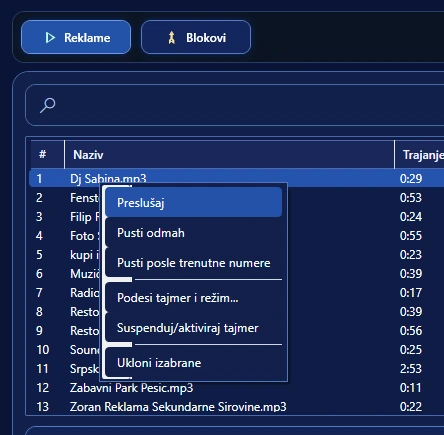Click duration 0:11 in row 12
The image size is (444, 435).
pos(411,388)
